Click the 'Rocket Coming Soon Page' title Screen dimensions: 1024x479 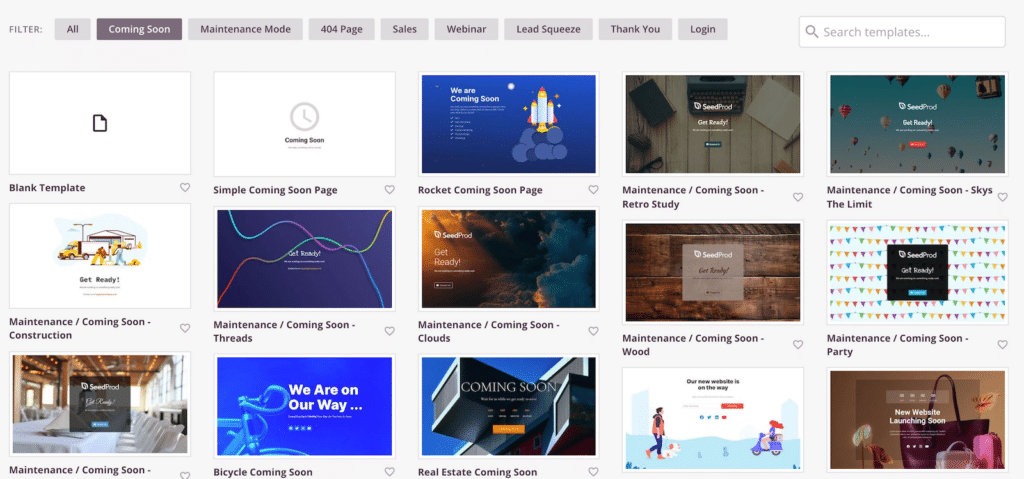[480, 190]
